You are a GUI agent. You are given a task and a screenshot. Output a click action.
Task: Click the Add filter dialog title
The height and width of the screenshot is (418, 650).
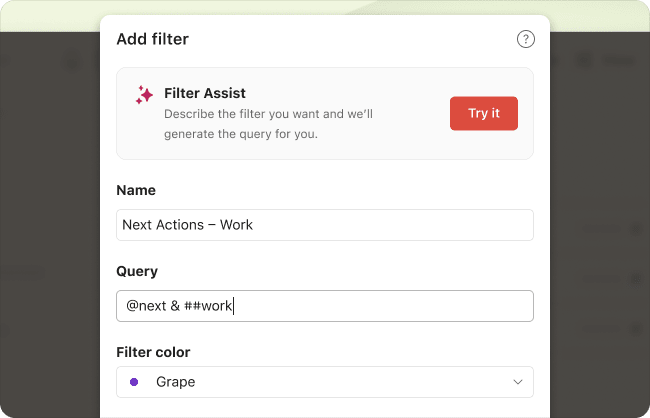tap(152, 40)
